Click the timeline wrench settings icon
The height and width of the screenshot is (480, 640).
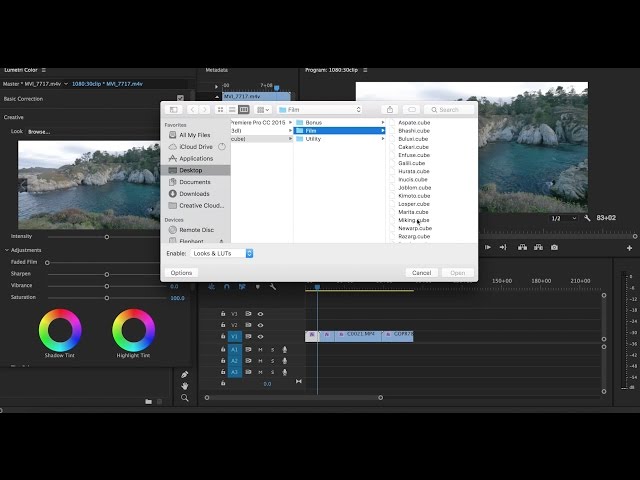(273, 287)
